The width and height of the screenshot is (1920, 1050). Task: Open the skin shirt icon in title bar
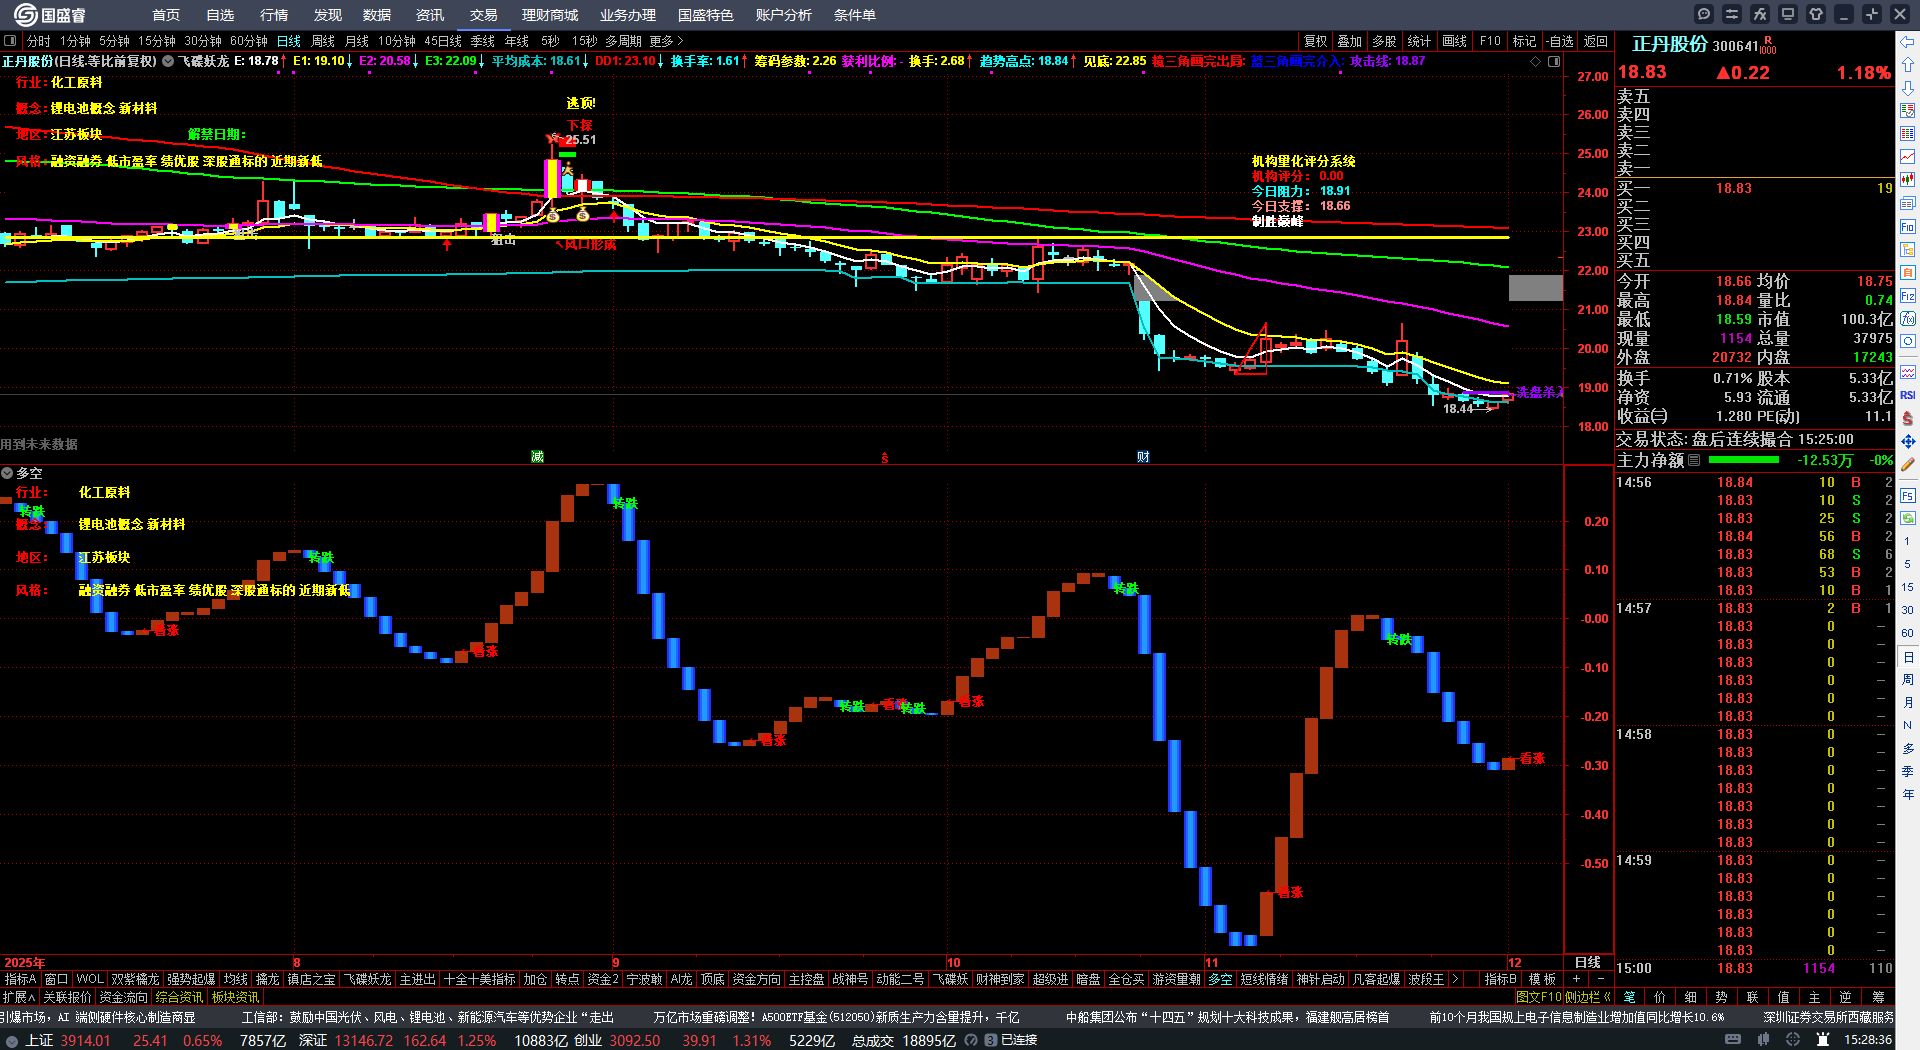coord(1816,14)
